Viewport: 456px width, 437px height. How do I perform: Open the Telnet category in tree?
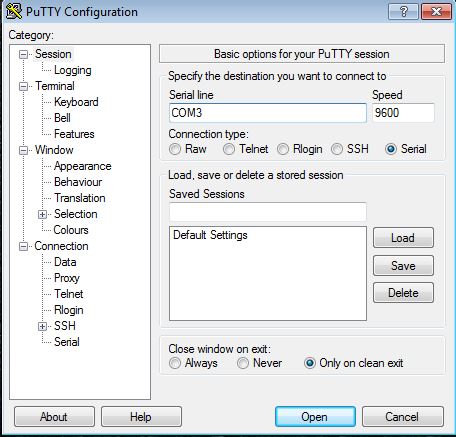69,294
